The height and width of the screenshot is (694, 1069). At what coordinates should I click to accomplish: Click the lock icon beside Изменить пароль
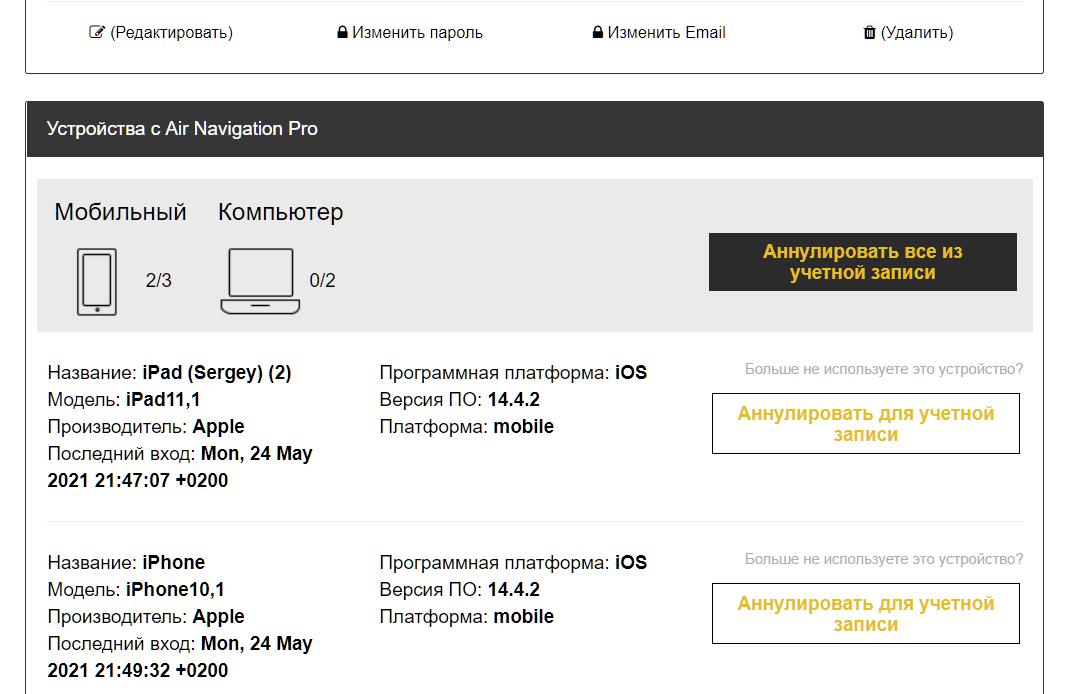pos(342,33)
